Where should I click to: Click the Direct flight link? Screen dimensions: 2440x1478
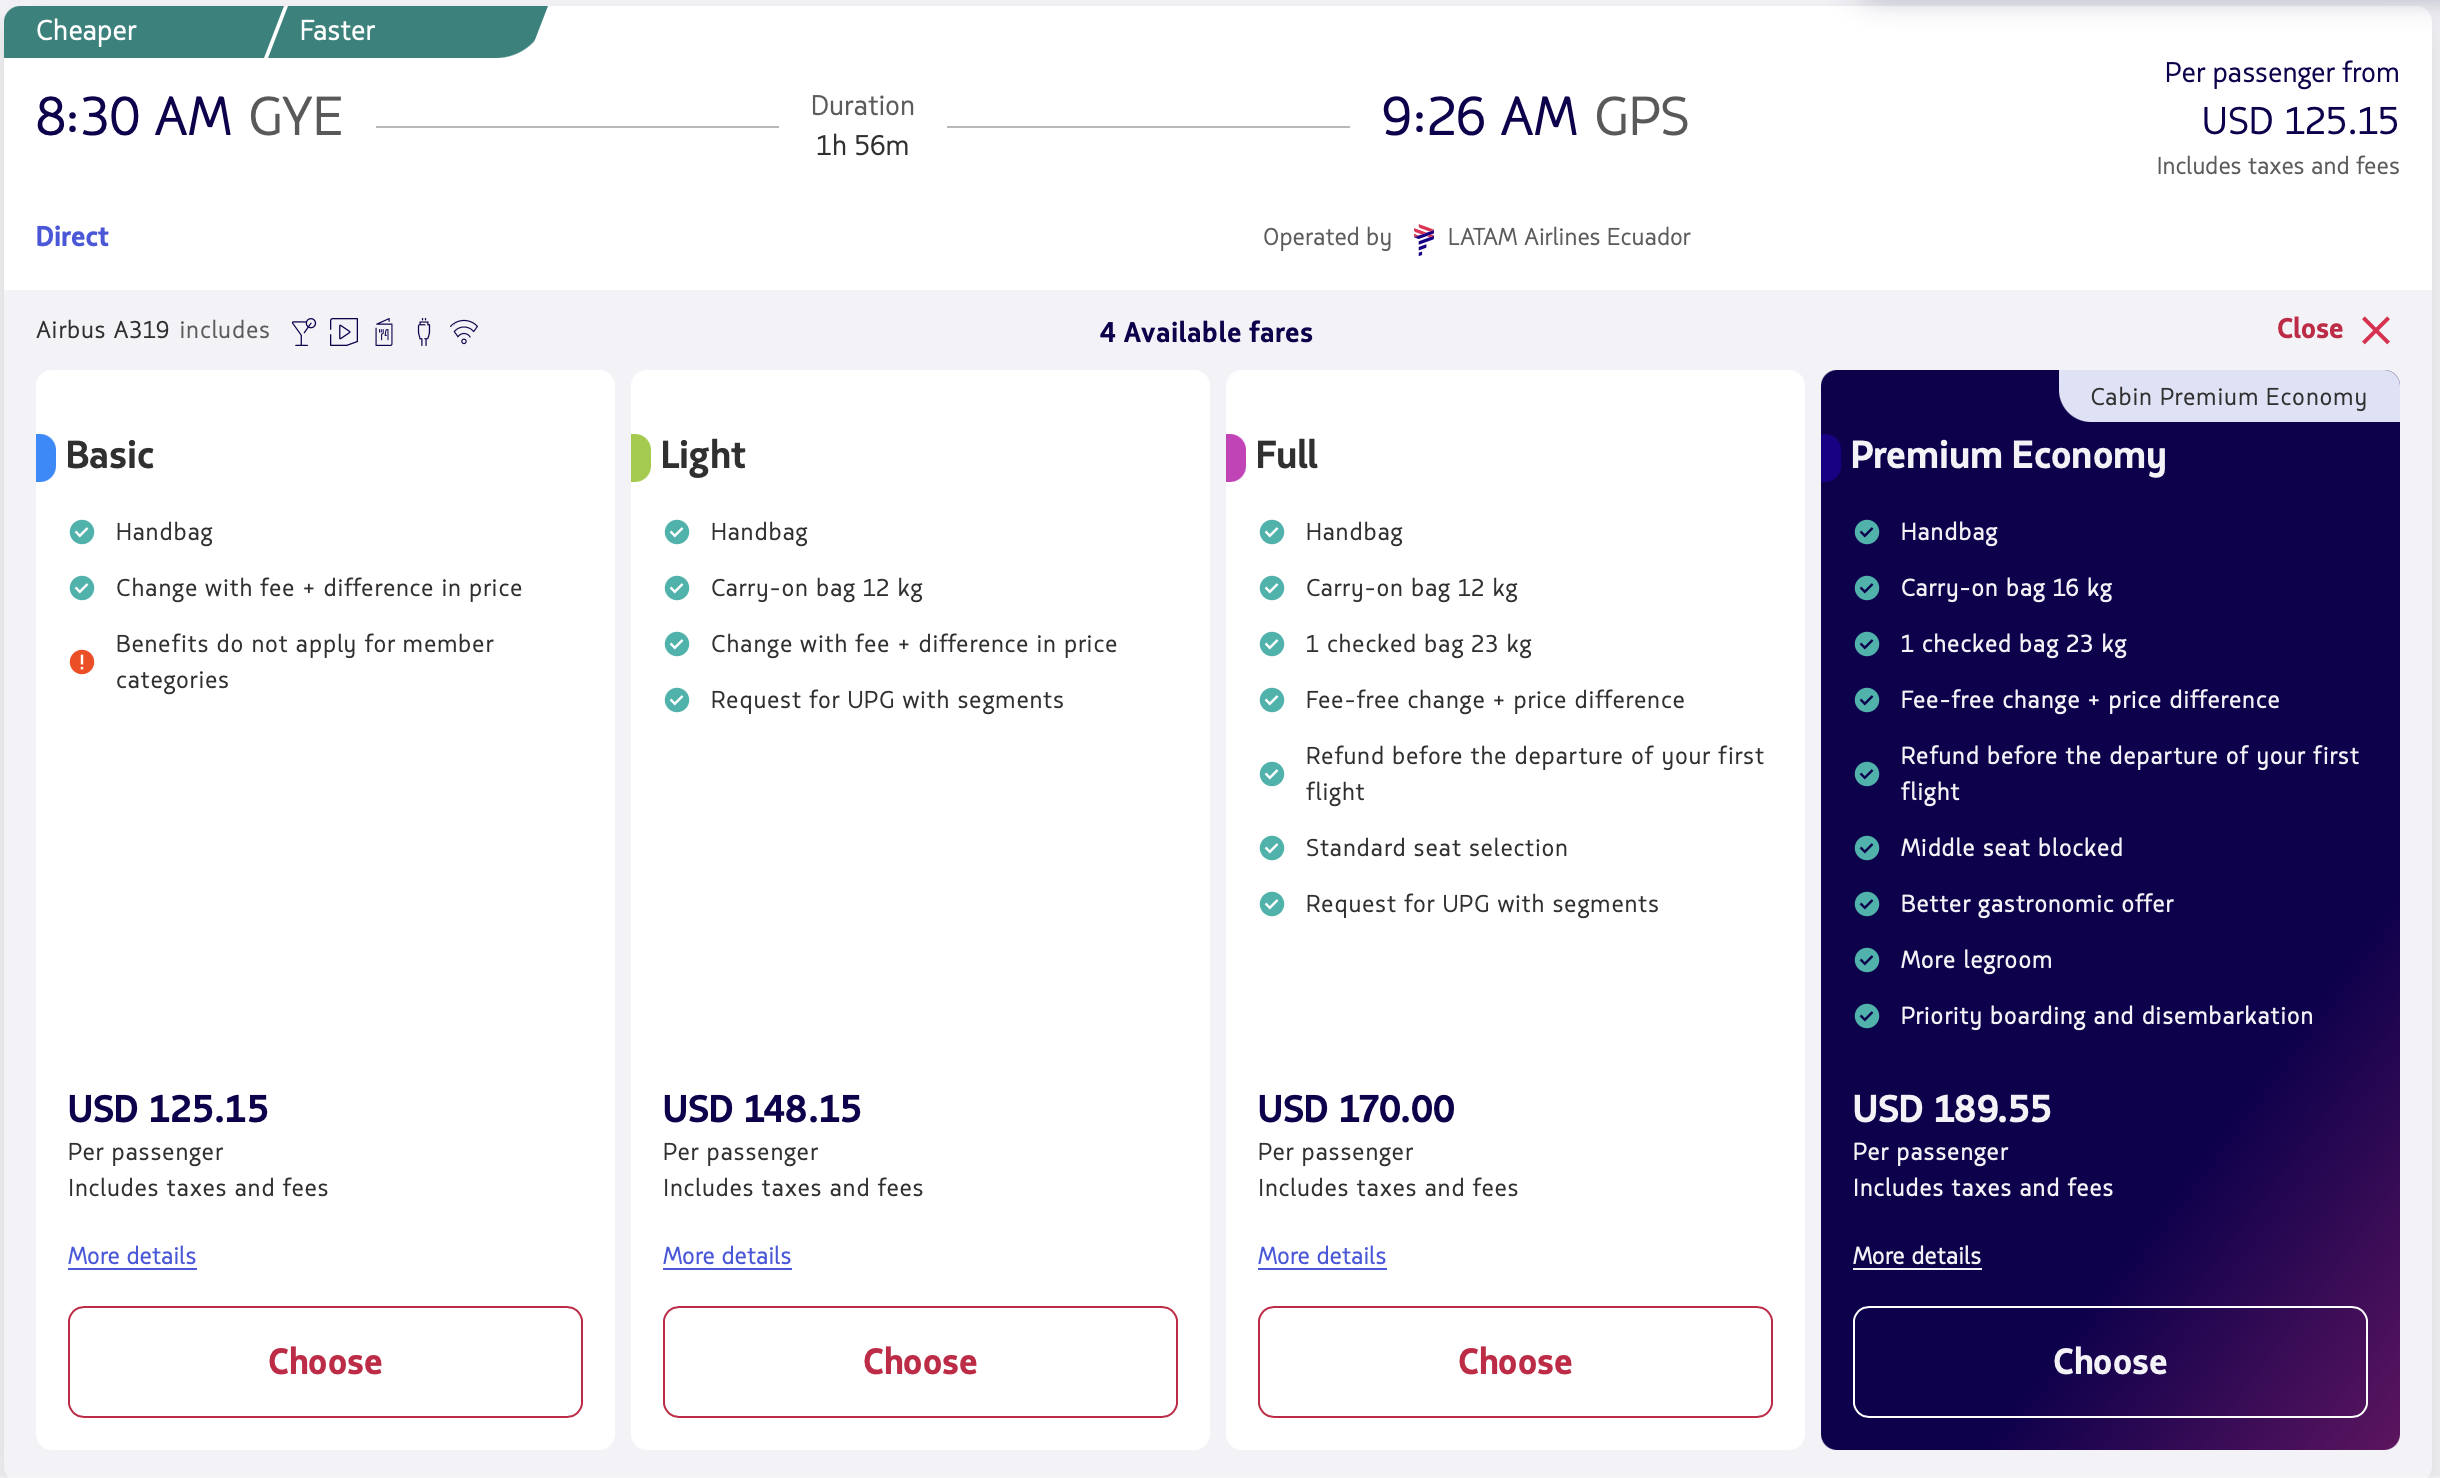click(x=72, y=237)
